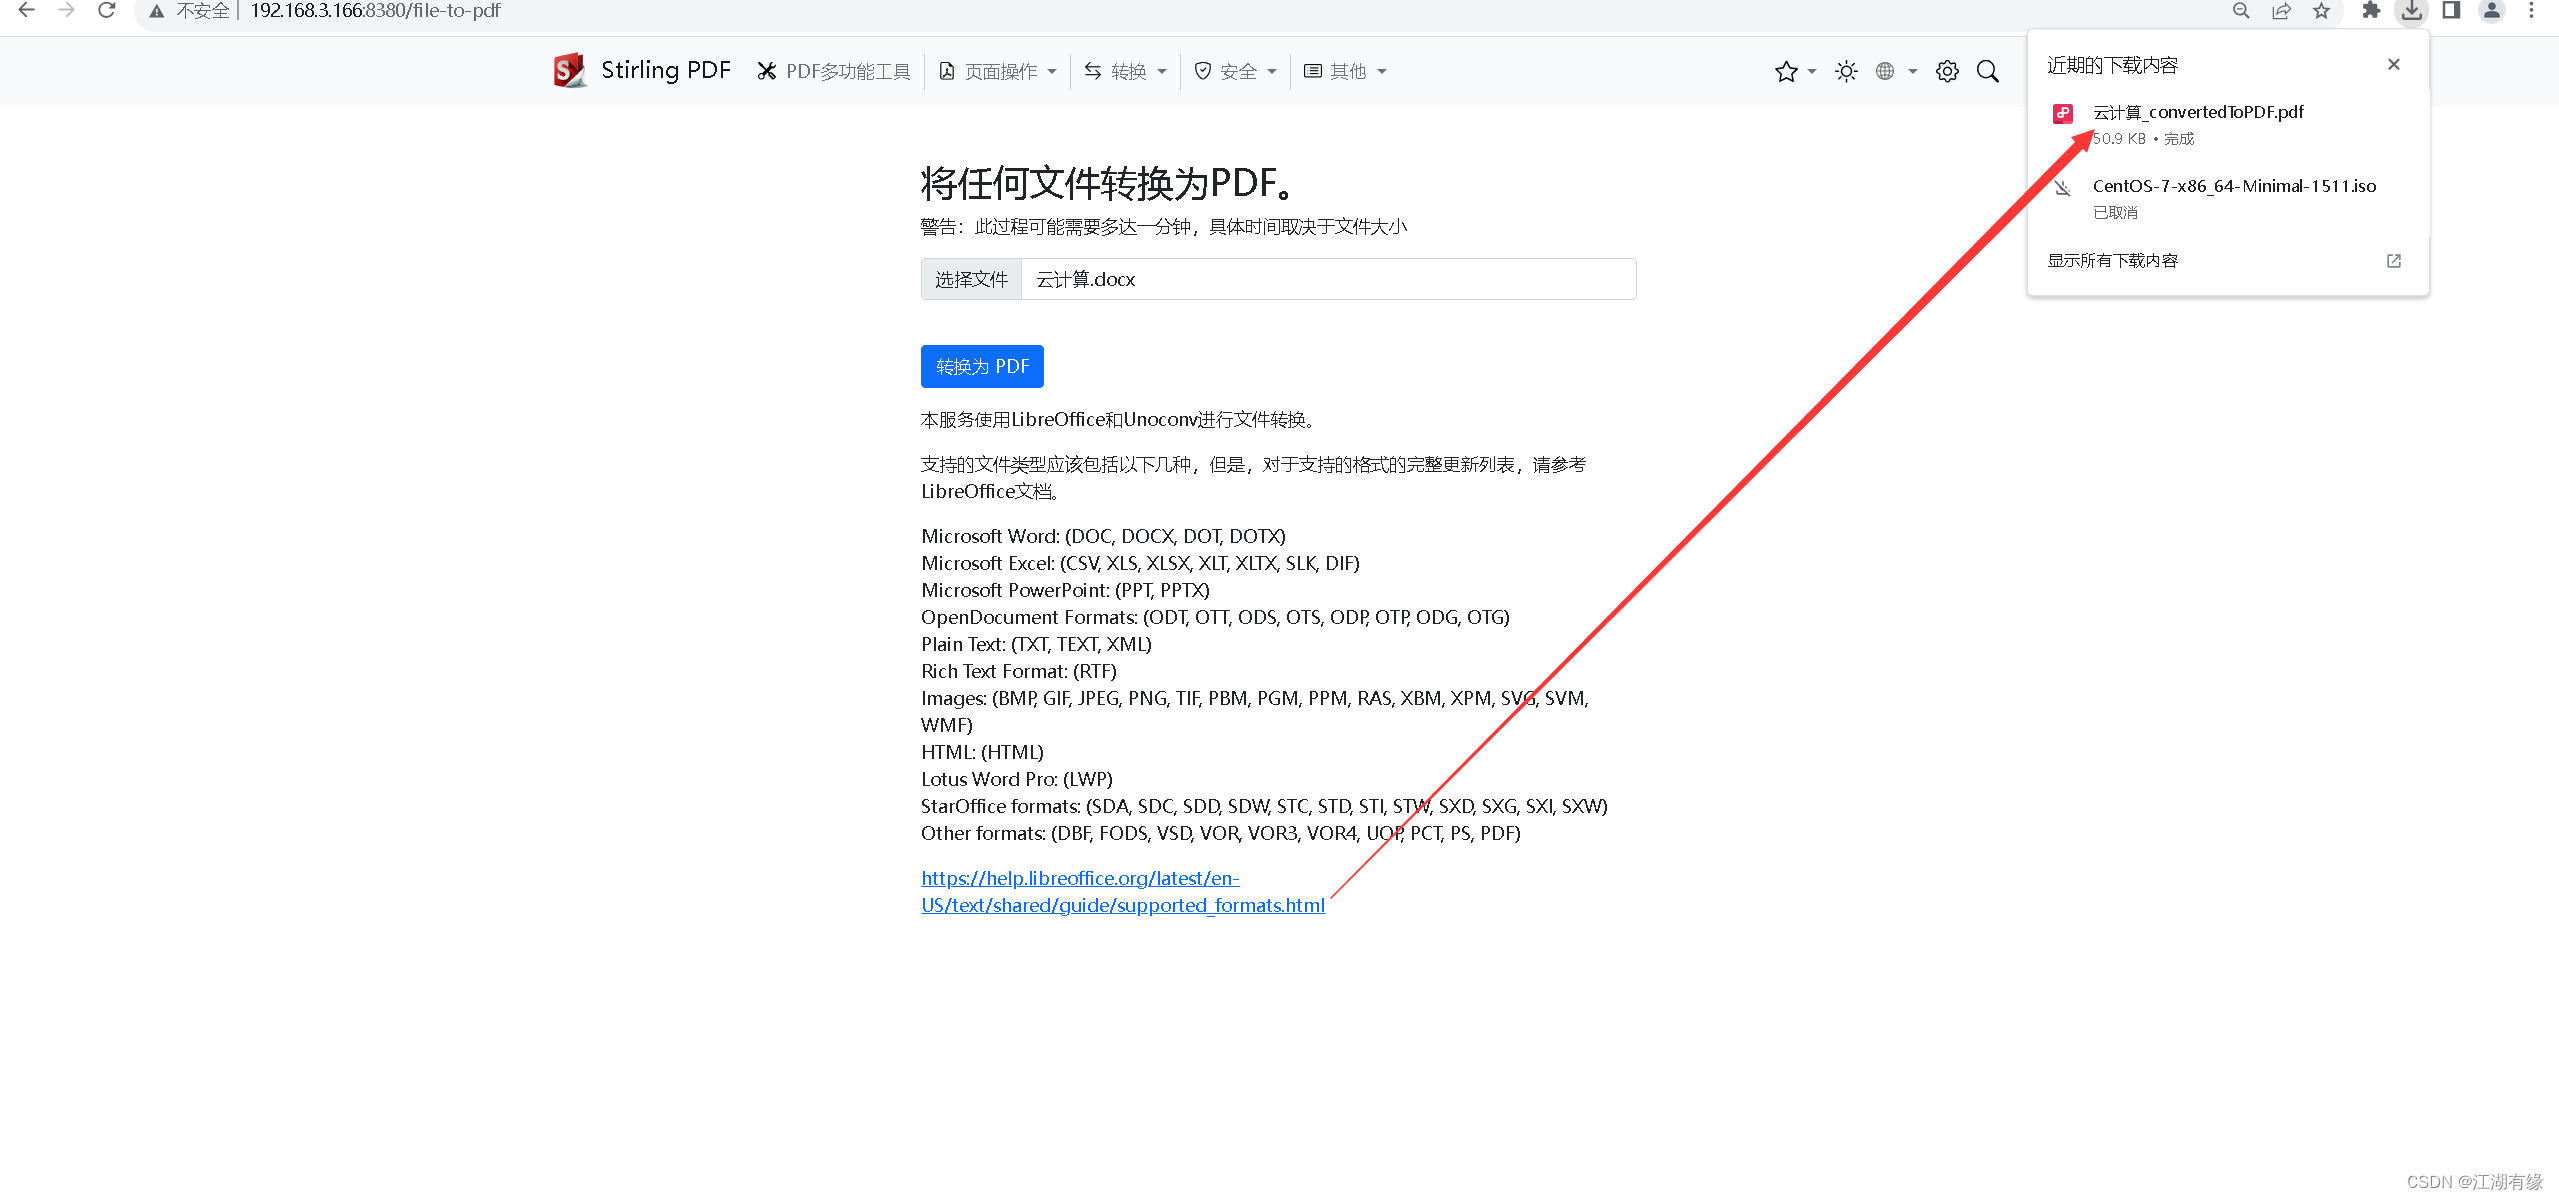
Task: Click the 不安全 security warning icon
Action: pyautogui.click(x=157, y=11)
